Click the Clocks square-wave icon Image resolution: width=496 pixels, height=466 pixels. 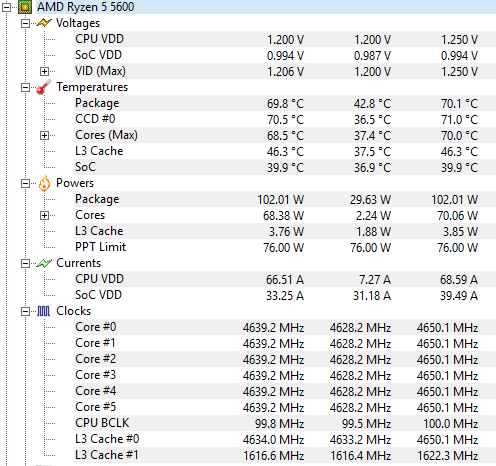(x=43, y=311)
